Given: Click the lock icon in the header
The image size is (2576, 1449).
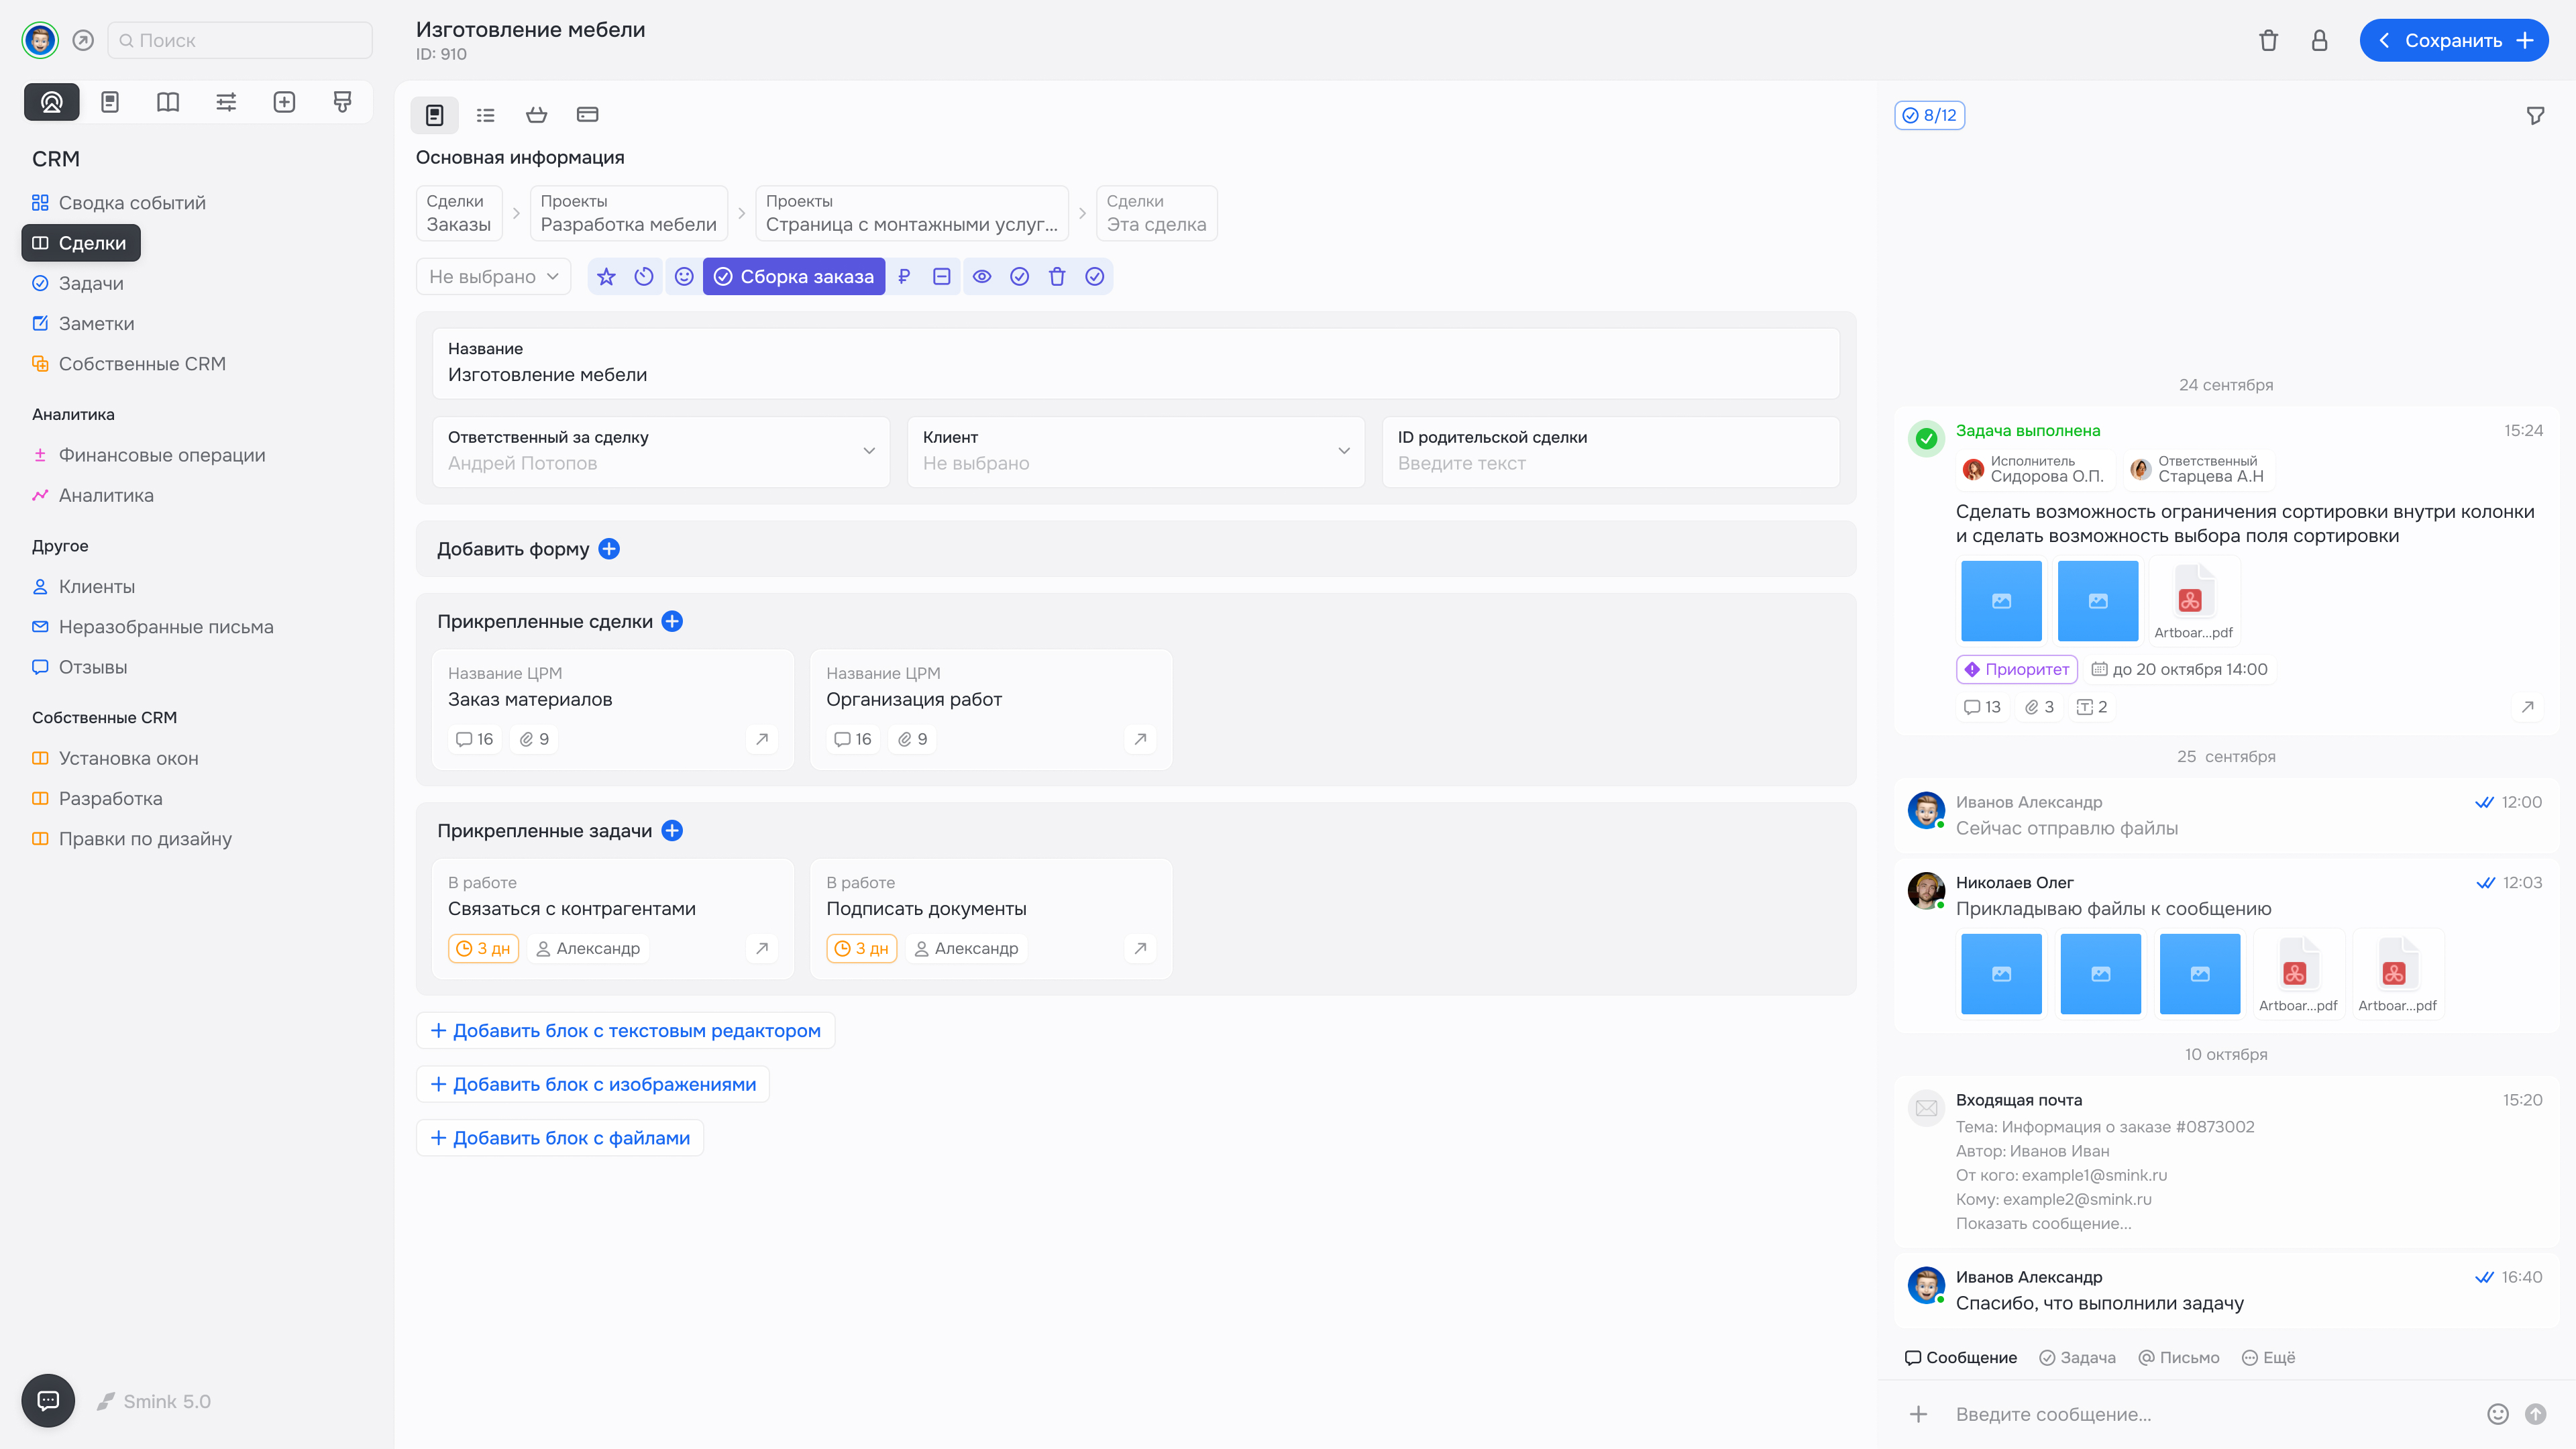Looking at the screenshot, I should (2319, 40).
